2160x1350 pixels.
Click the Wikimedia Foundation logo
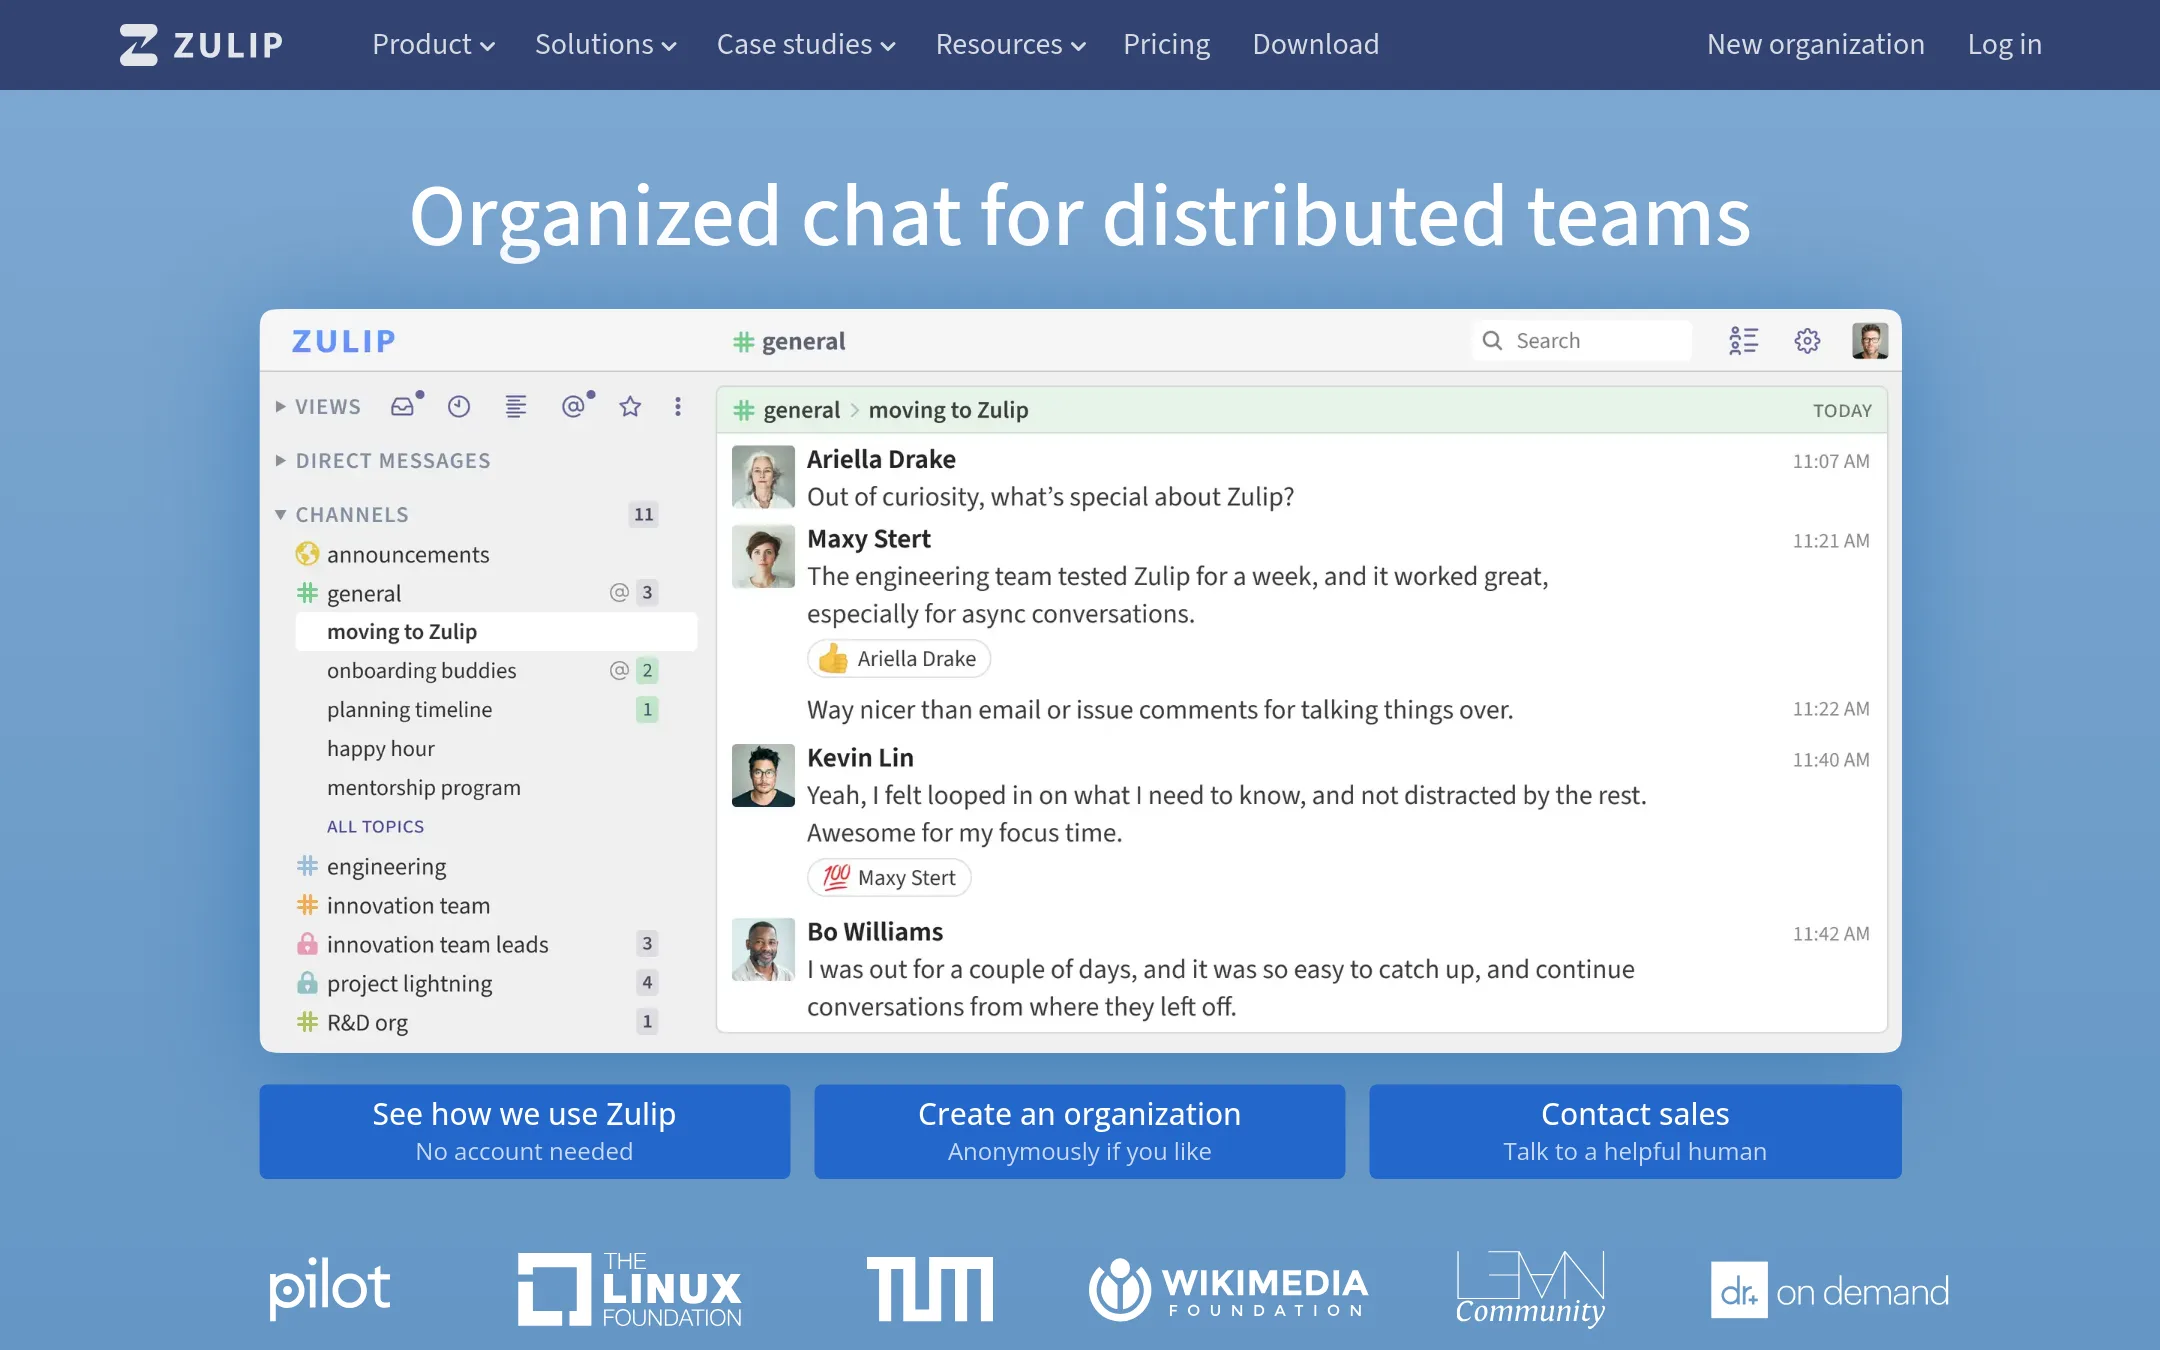click(1228, 1290)
